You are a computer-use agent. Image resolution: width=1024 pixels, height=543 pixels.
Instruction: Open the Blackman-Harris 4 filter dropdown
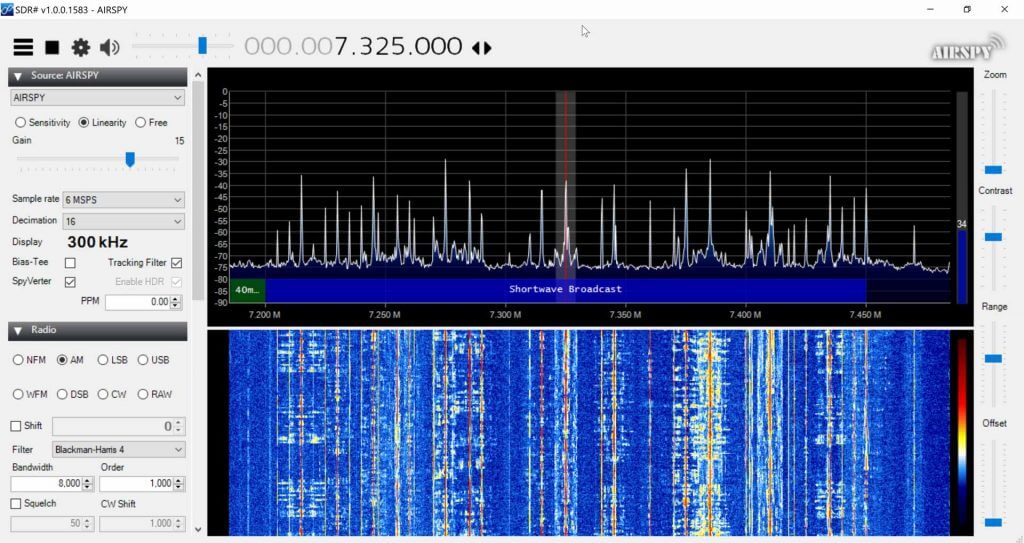pyautogui.click(x=118, y=450)
